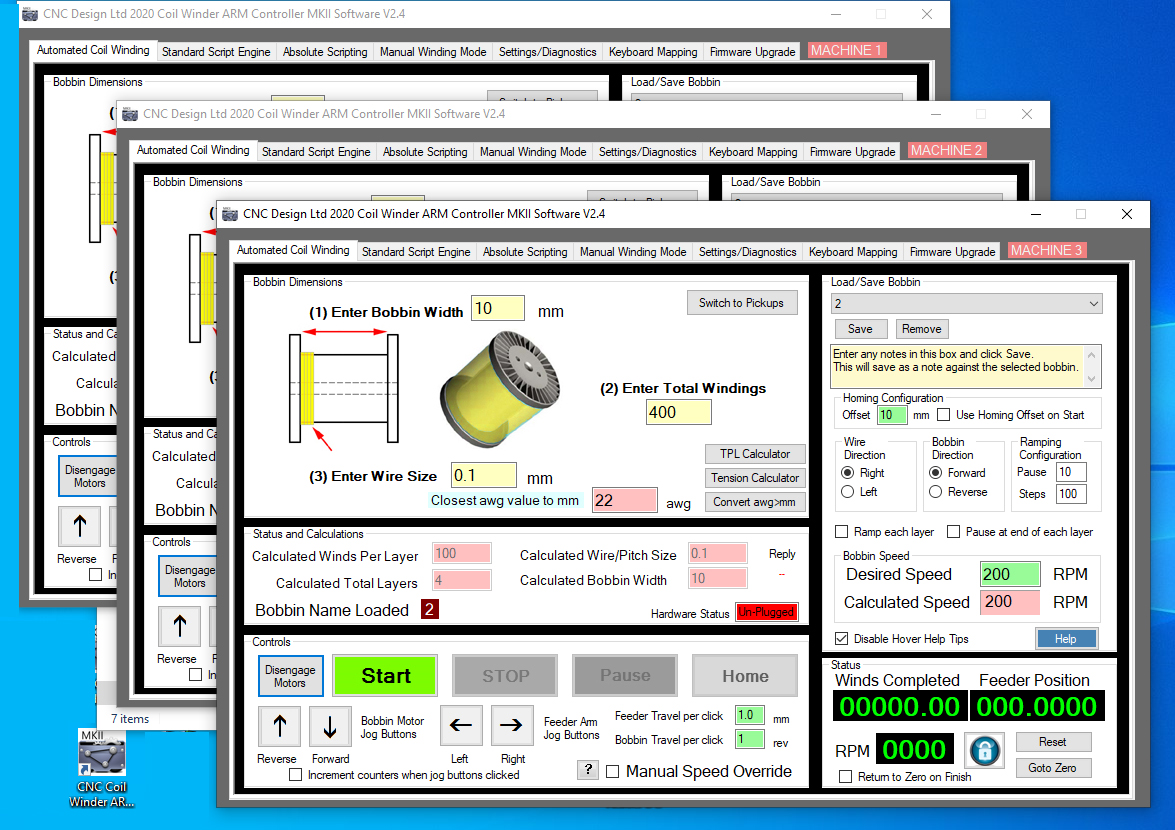This screenshot has height=830, width=1175.
Task: Click Disengage Motors in Machine 3
Action: coord(290,676)
